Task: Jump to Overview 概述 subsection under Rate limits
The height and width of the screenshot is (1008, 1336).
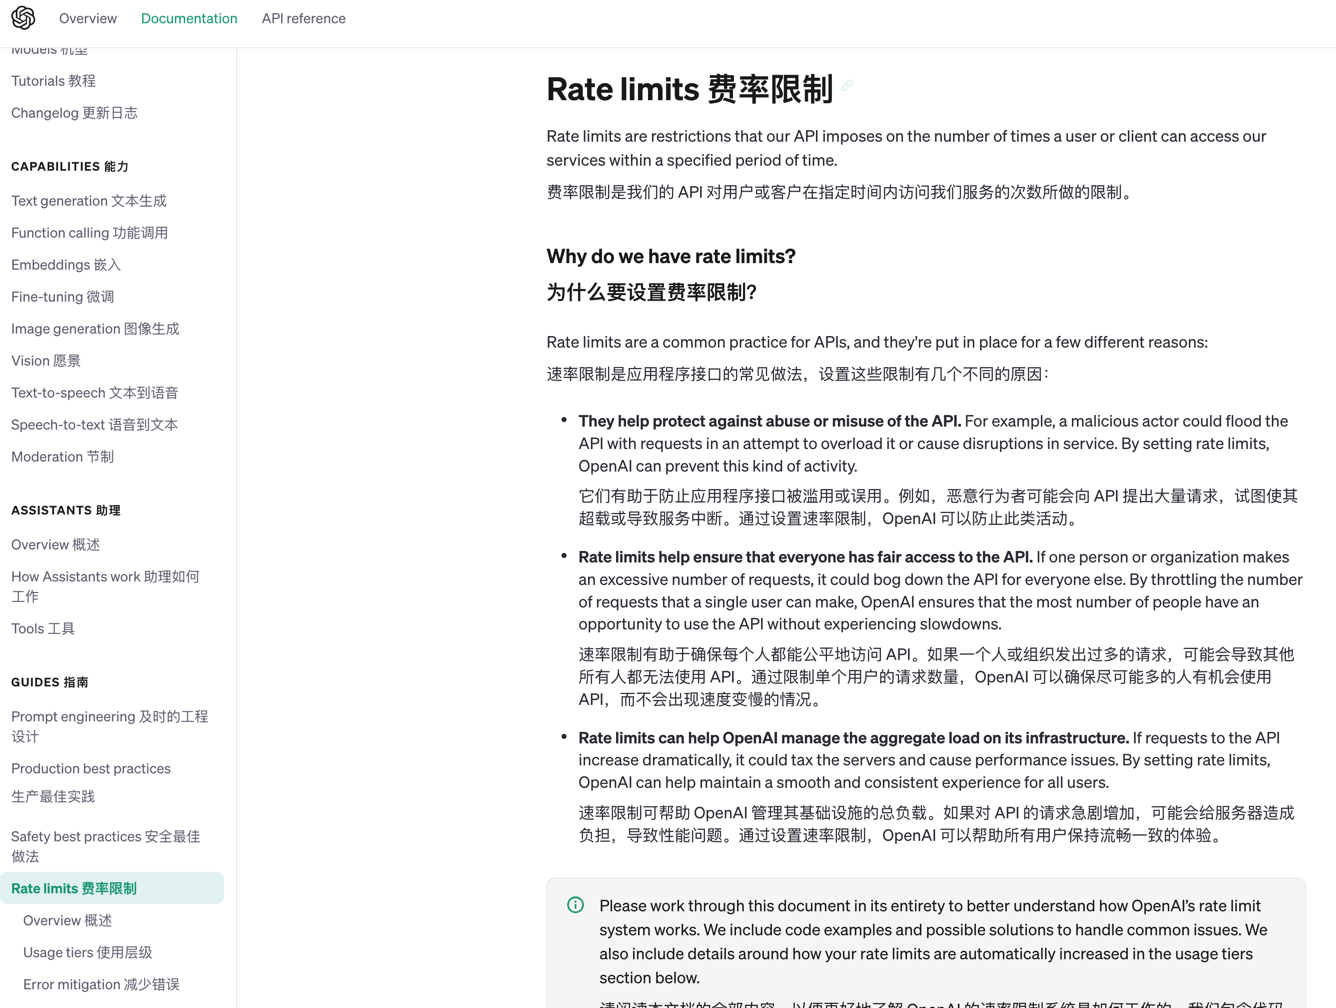Action: [x=67, y=921]
